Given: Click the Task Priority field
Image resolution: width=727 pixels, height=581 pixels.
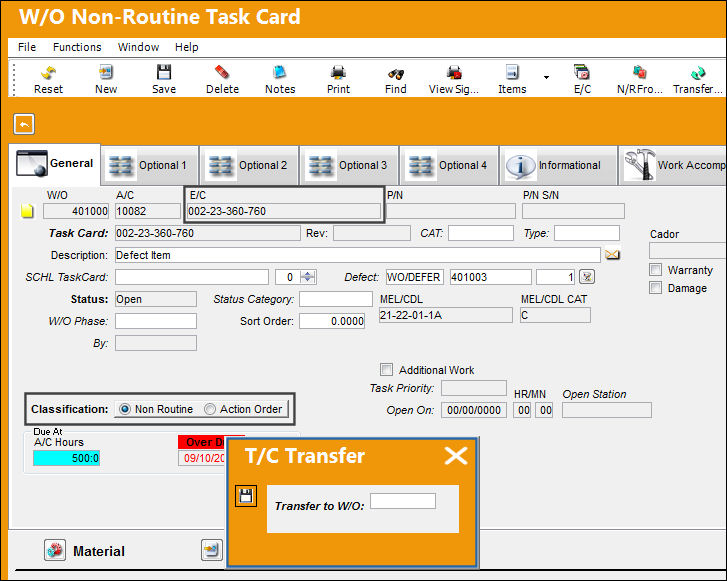Looking at the screenshot, I should tap(474, 388).
